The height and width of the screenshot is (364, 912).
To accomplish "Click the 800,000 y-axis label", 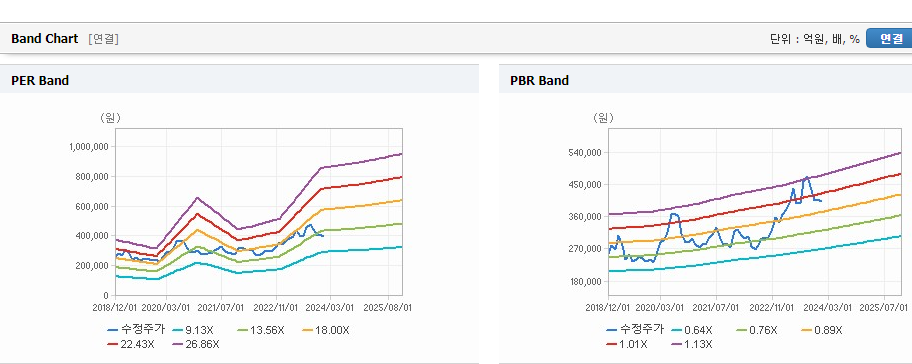I will (92, 177).
